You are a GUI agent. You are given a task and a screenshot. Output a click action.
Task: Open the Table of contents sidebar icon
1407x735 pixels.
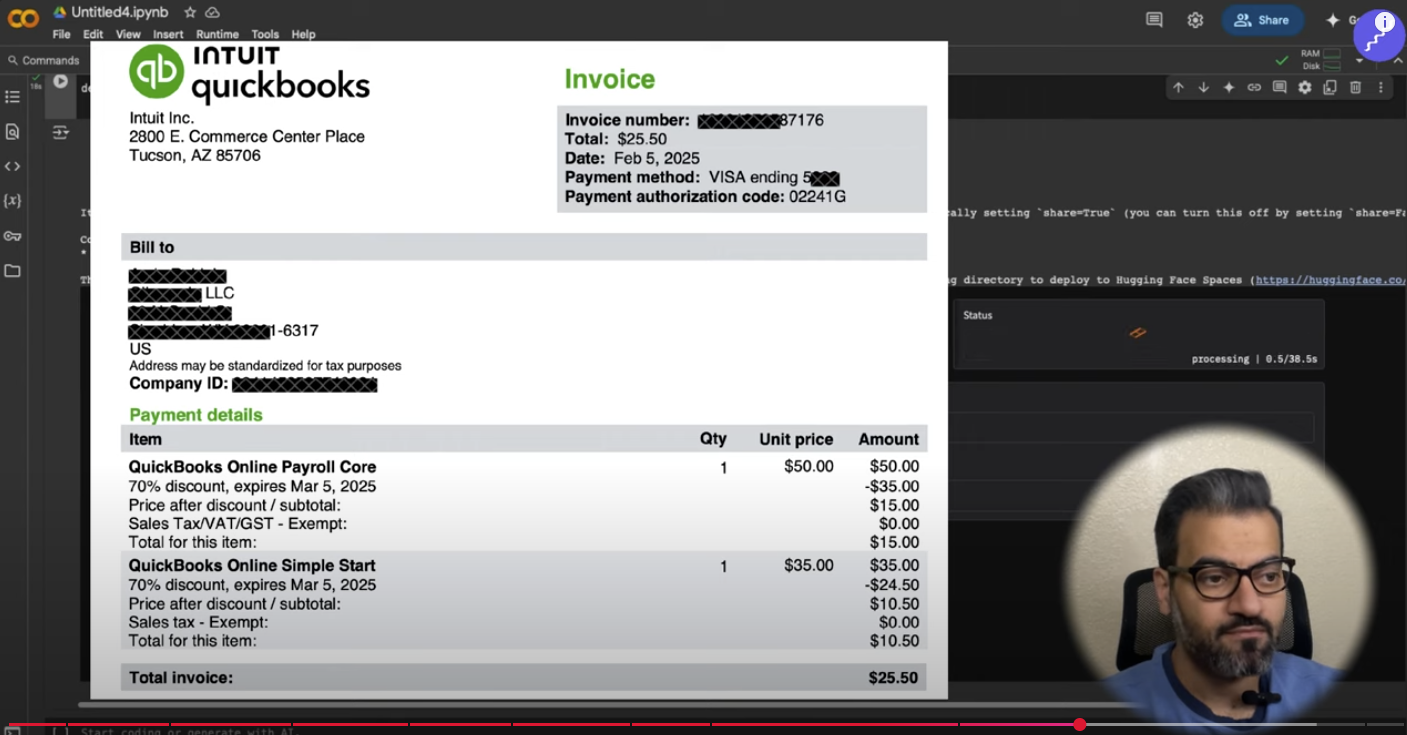click(x=12, y=97)
